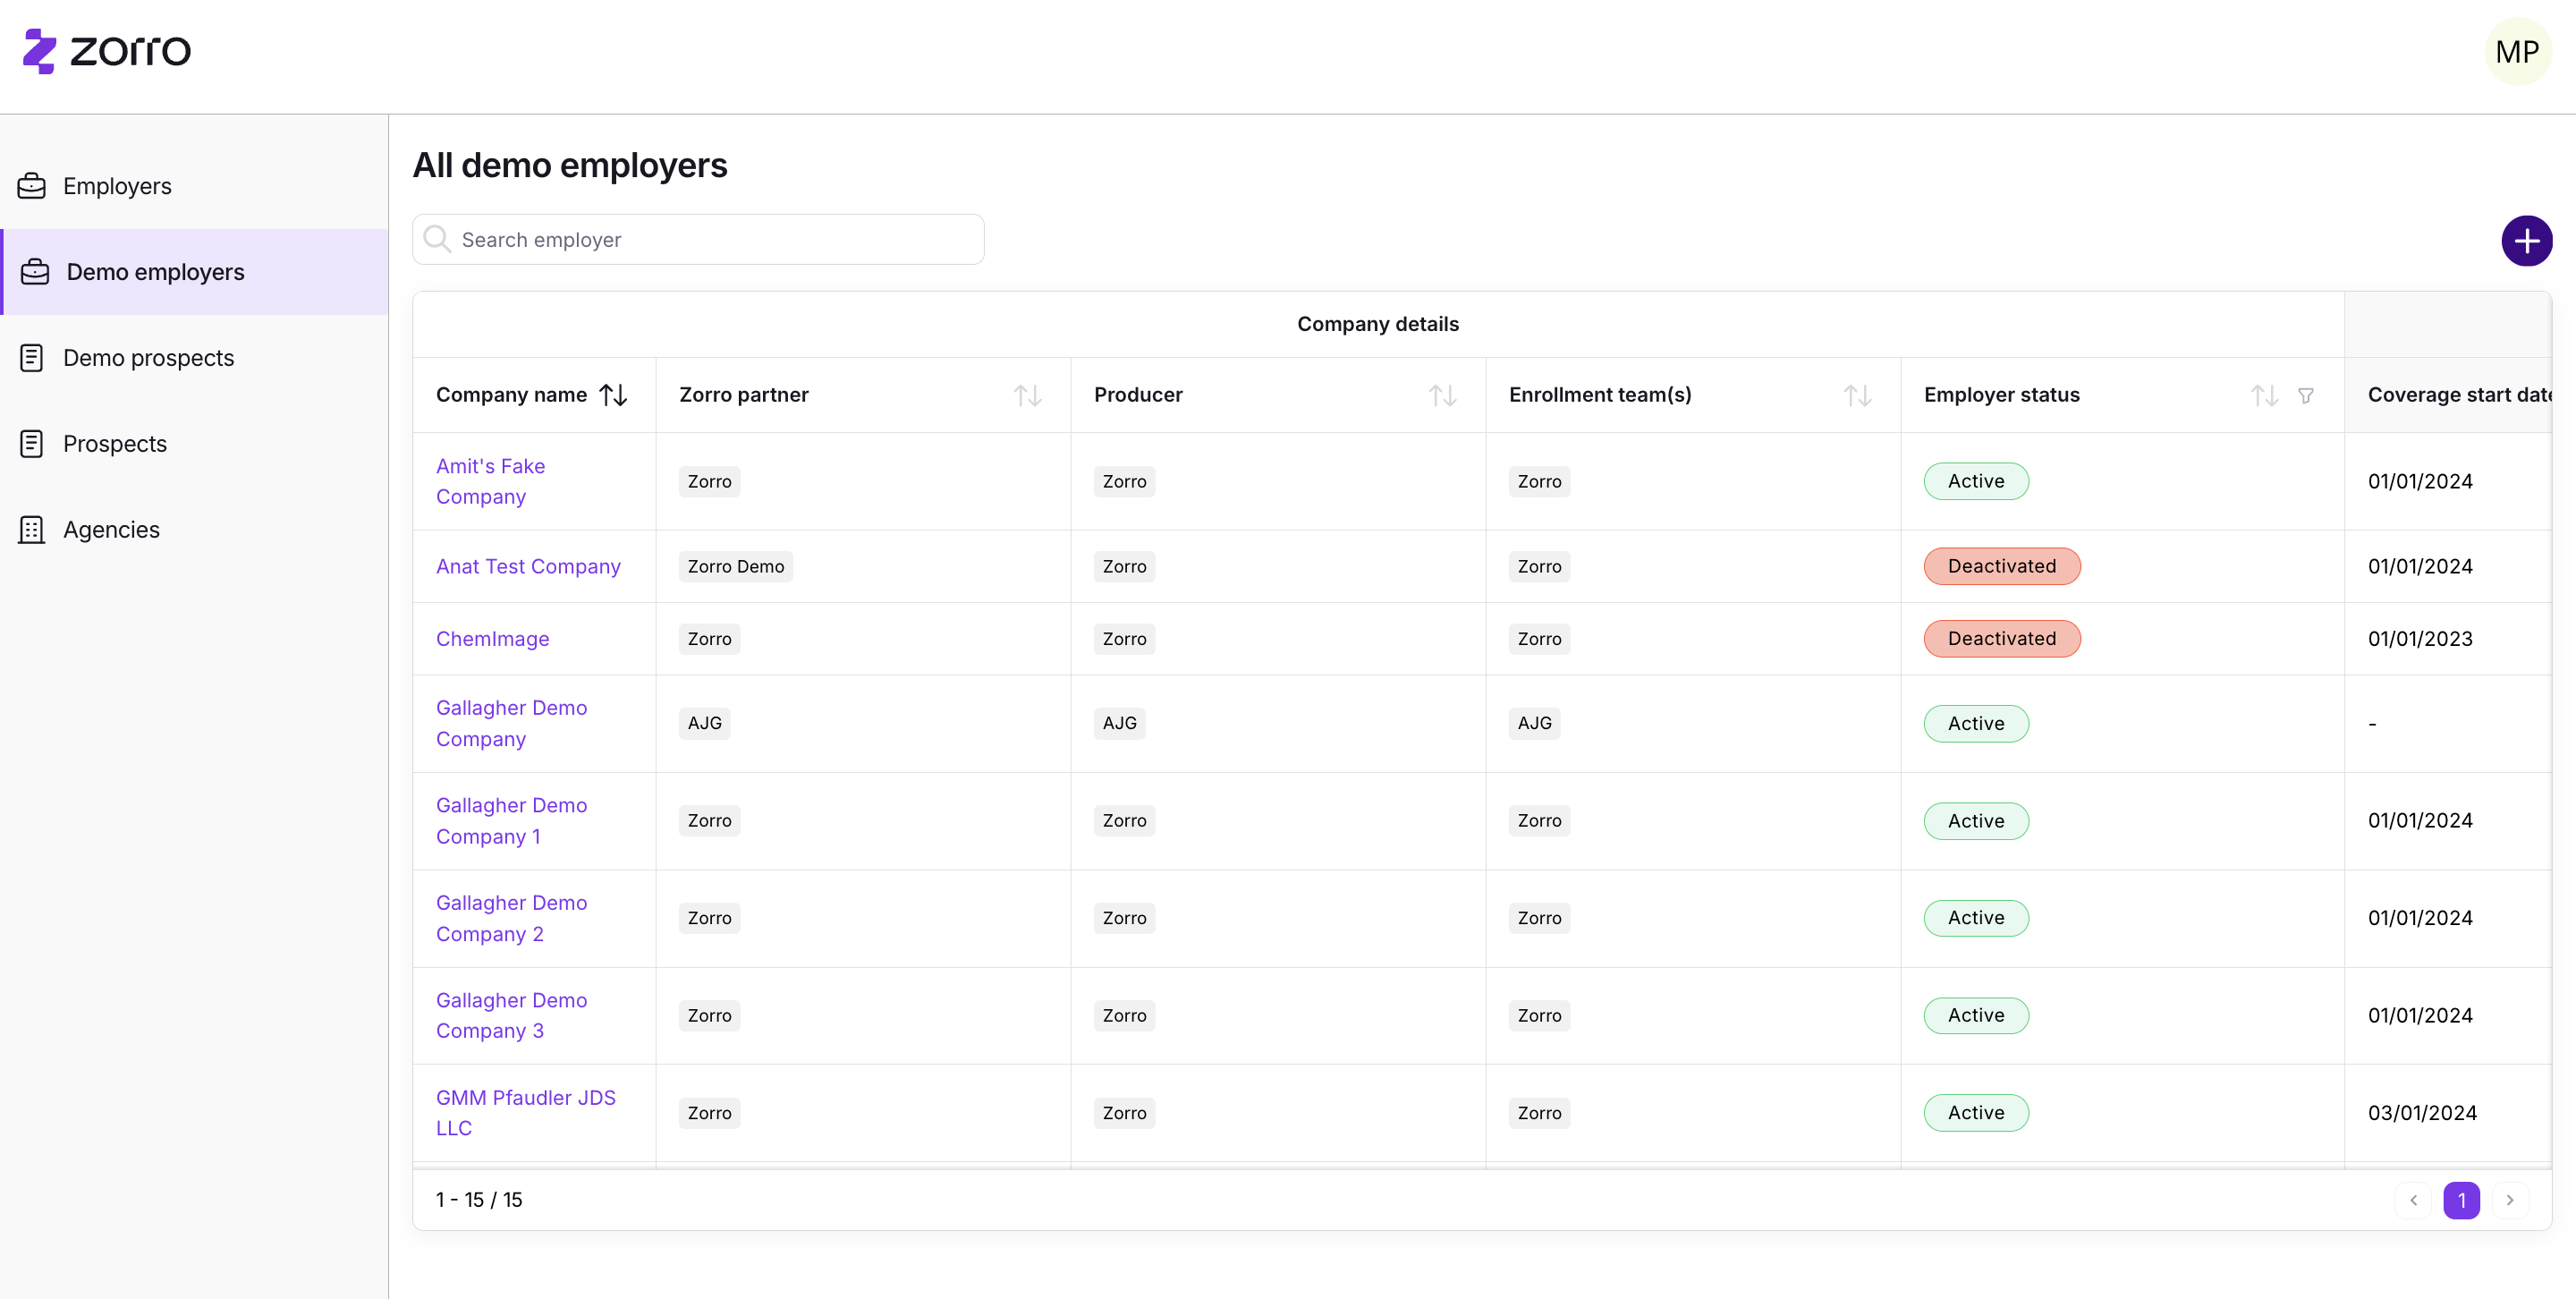Open the Employers section
The image size is (2576, 1299).
click(x=194, y=186)
